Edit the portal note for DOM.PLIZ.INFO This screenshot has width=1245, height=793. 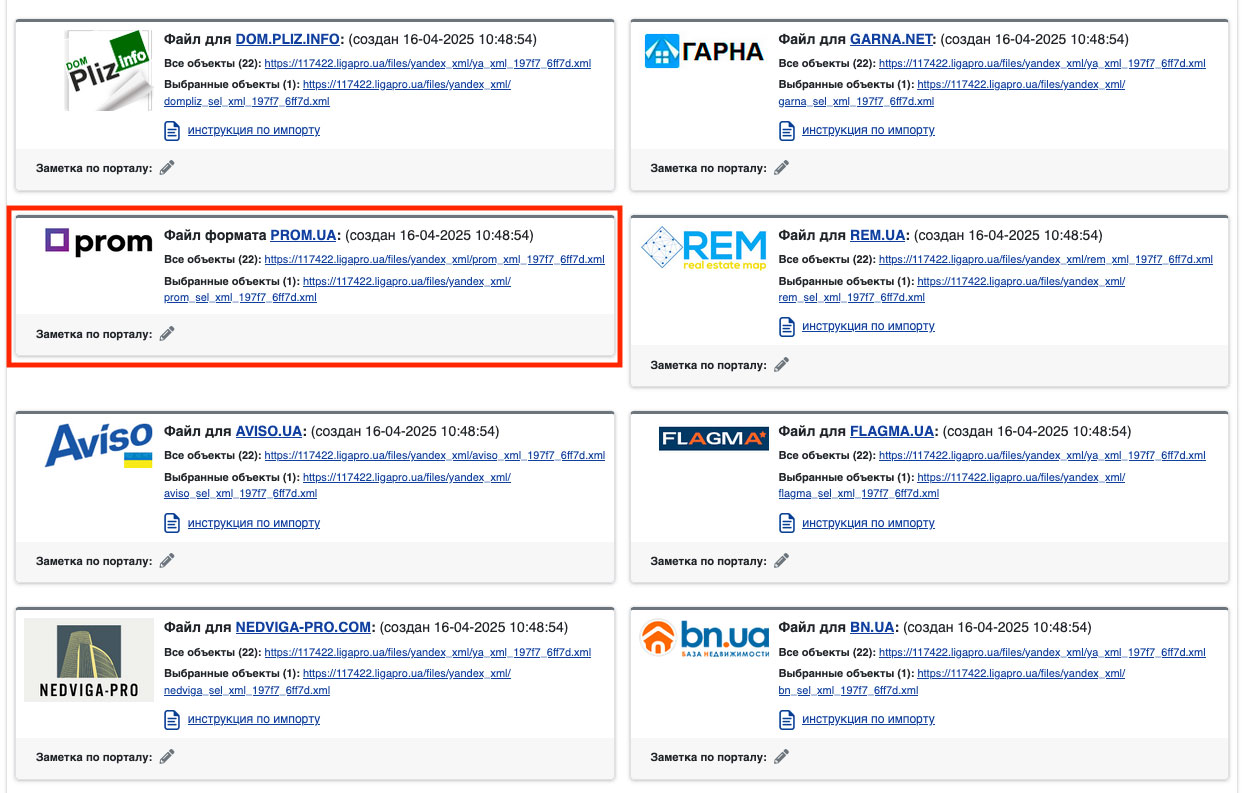click(x=167, y=168)
